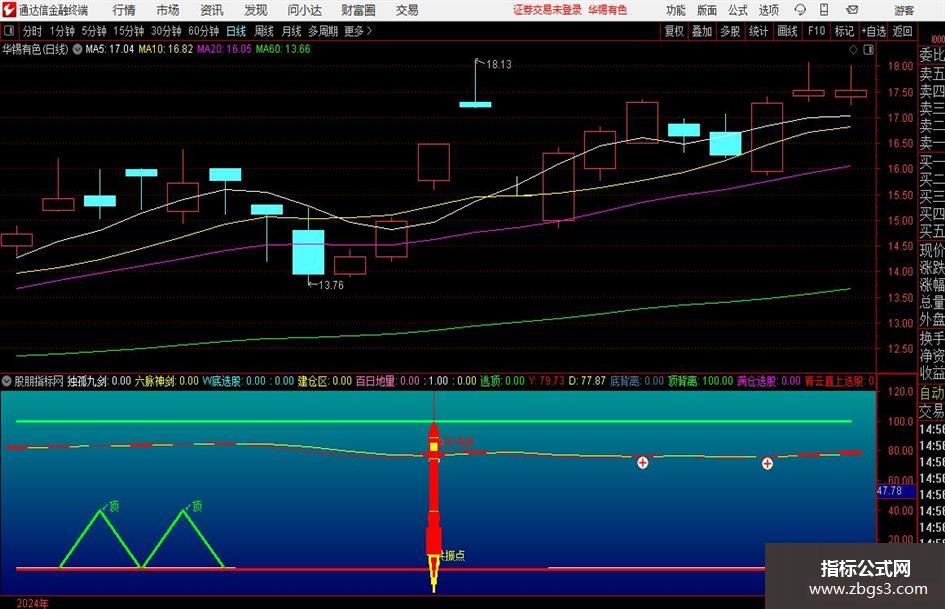This screenshot has height=609, width=945.
Task: Click the mobile phone icon in title bar
Action: pyautogui.click(x=824, y=10)
